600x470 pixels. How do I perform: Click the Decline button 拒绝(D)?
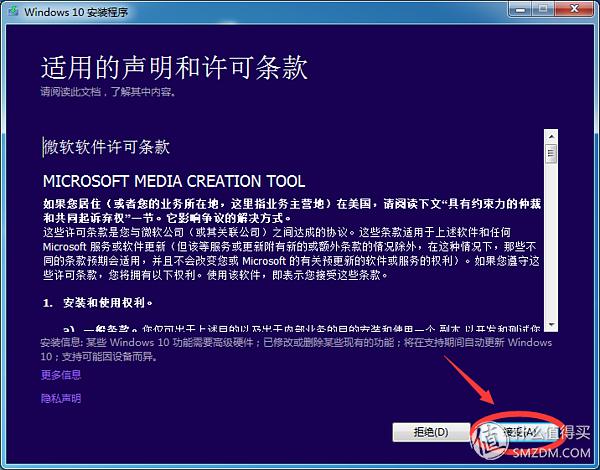431,432
